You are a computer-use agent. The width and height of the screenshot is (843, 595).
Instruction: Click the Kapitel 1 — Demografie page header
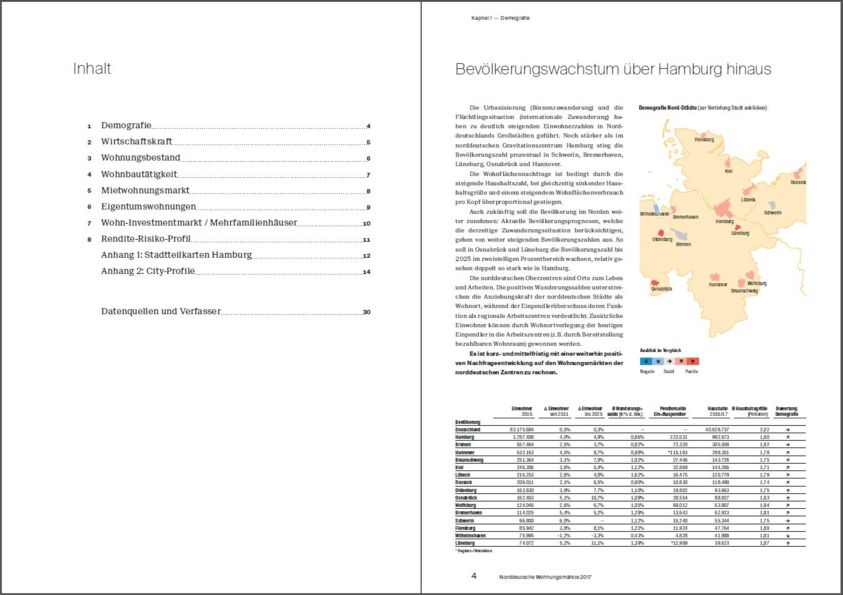coord(501,18)
